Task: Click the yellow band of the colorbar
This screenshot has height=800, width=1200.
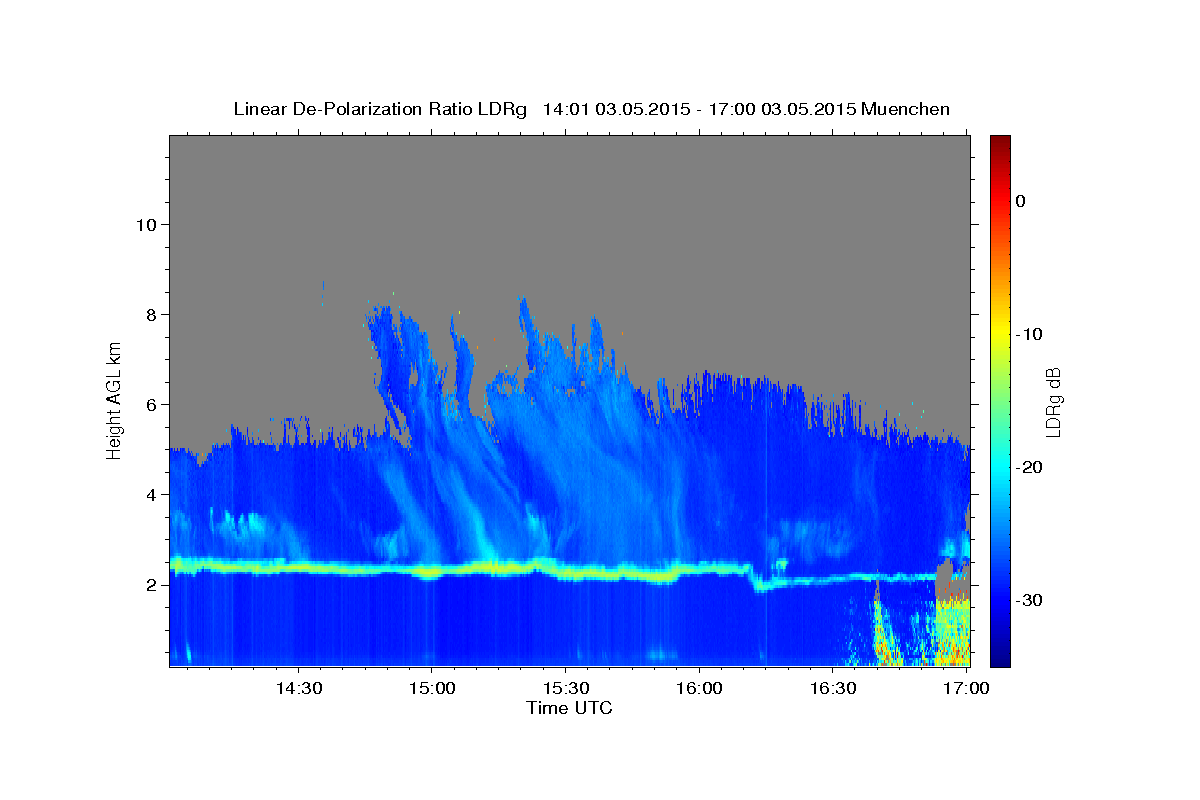Action: tap(1000, 334)
